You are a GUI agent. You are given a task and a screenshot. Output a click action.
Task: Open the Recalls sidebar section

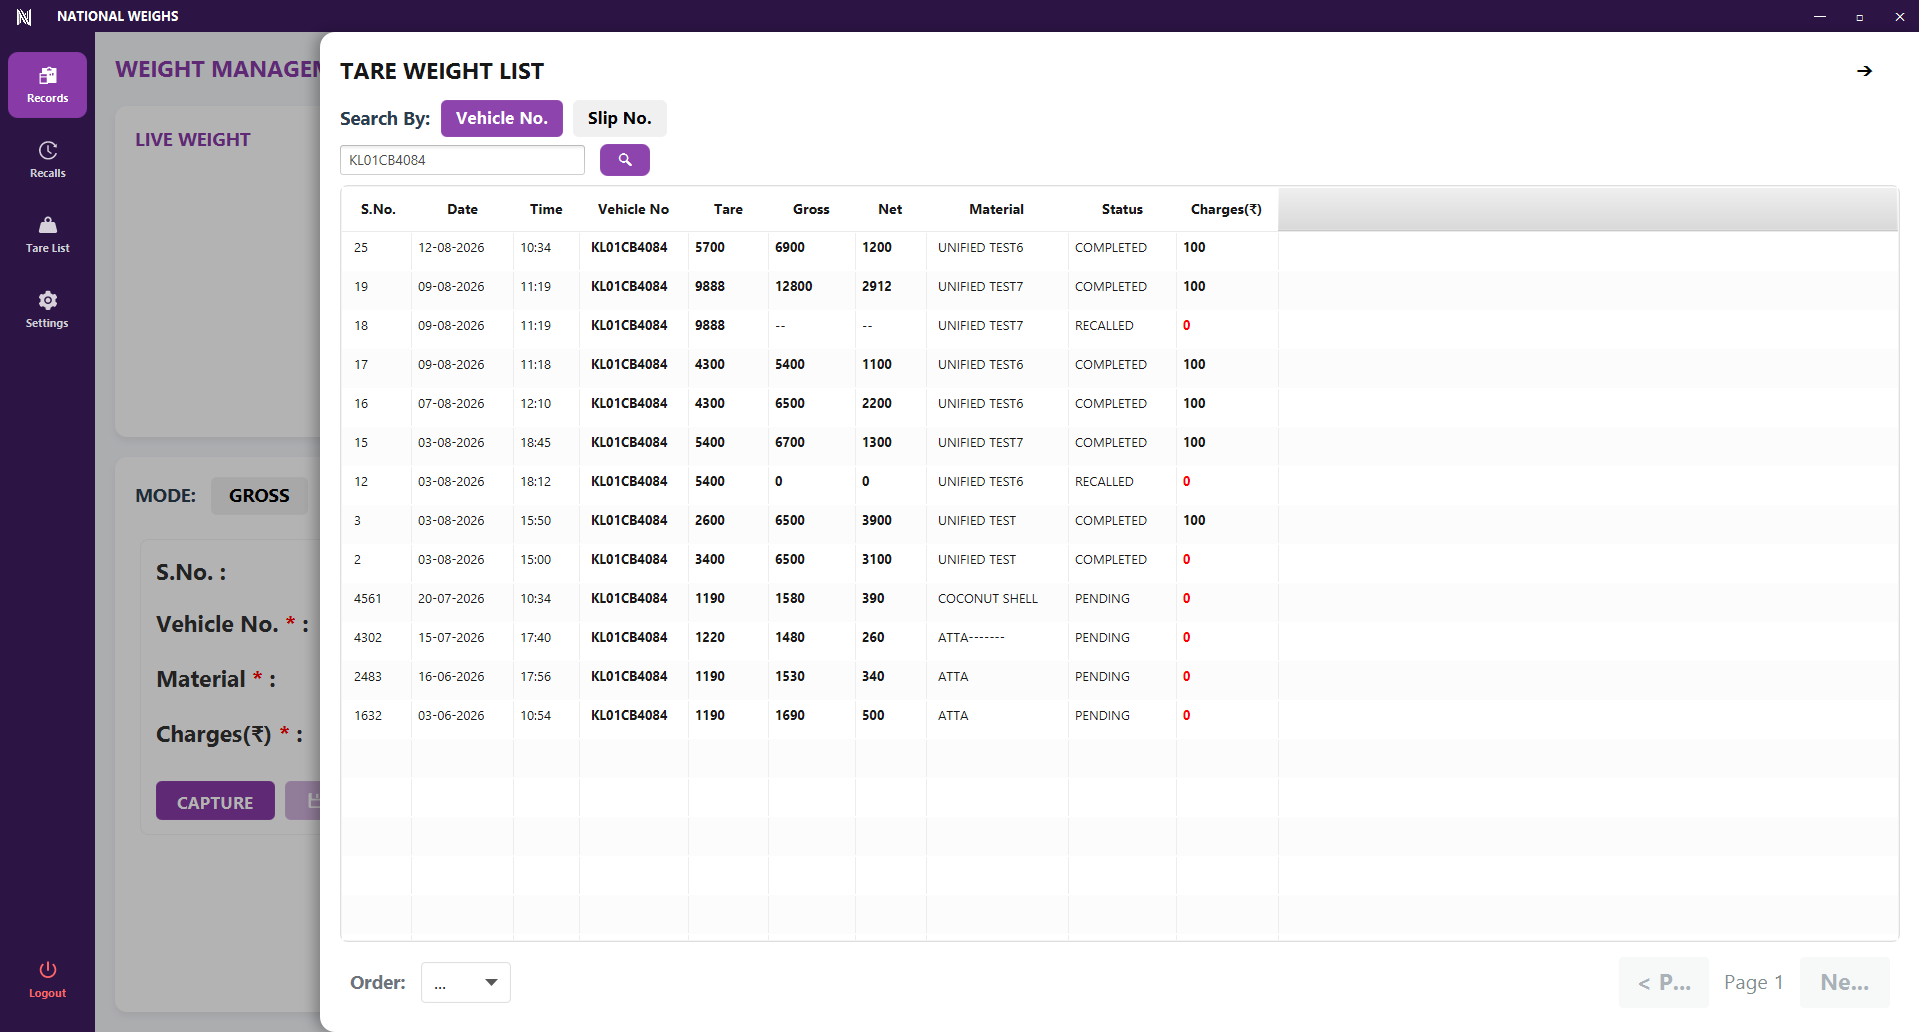tap(47, 160)
